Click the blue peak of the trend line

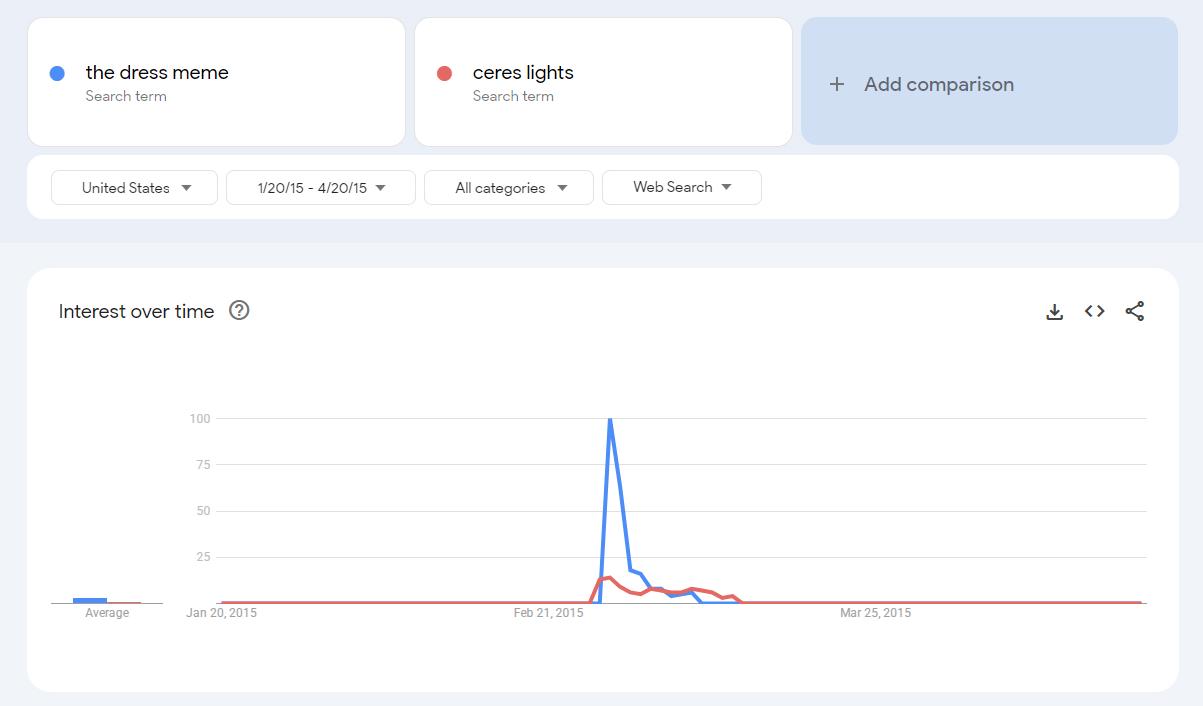tap(610, 420)
